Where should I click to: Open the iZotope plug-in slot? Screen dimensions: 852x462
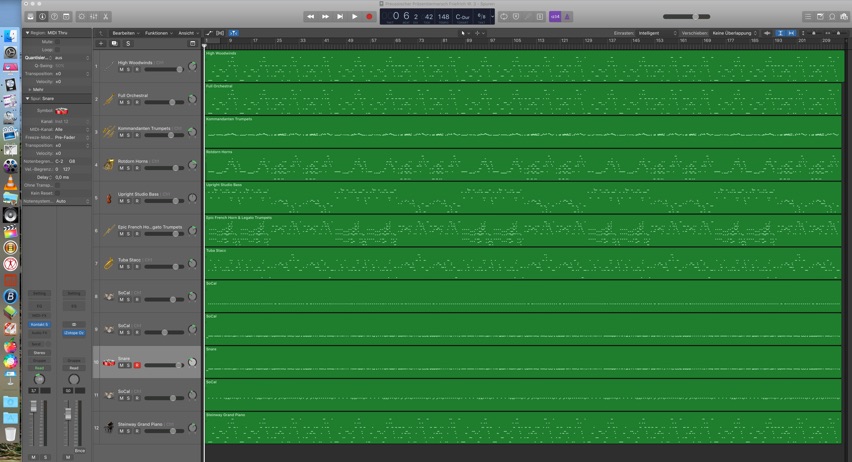tap(74, 333)
